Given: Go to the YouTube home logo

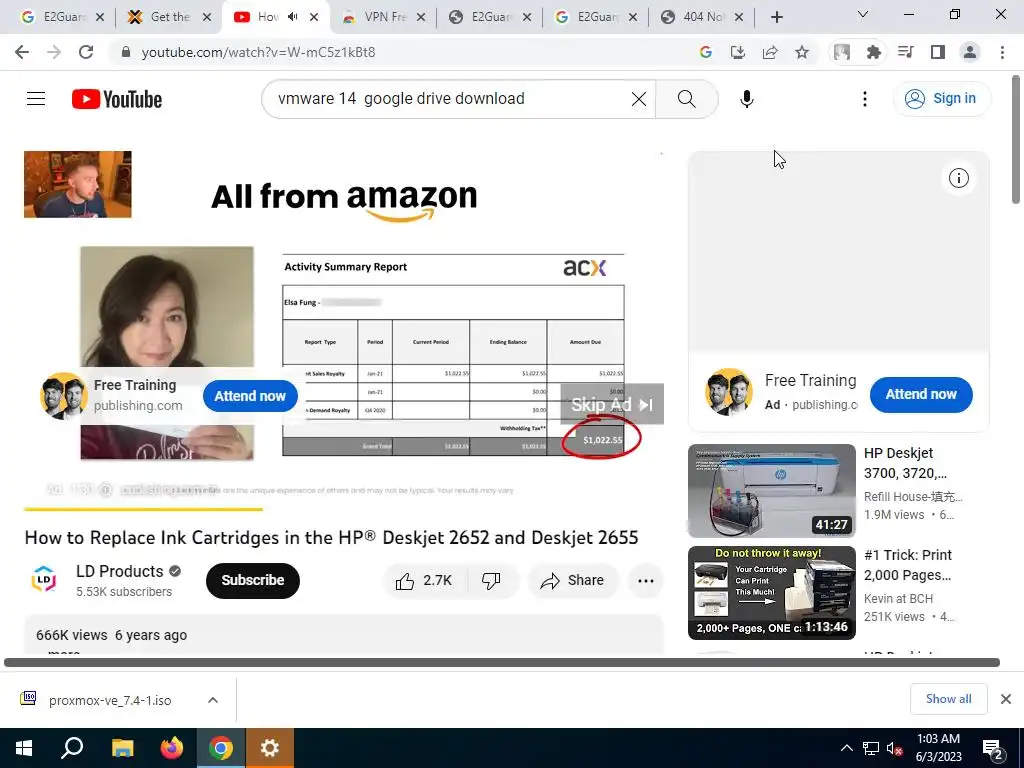Looking at the screenshot, I should 117,99.
